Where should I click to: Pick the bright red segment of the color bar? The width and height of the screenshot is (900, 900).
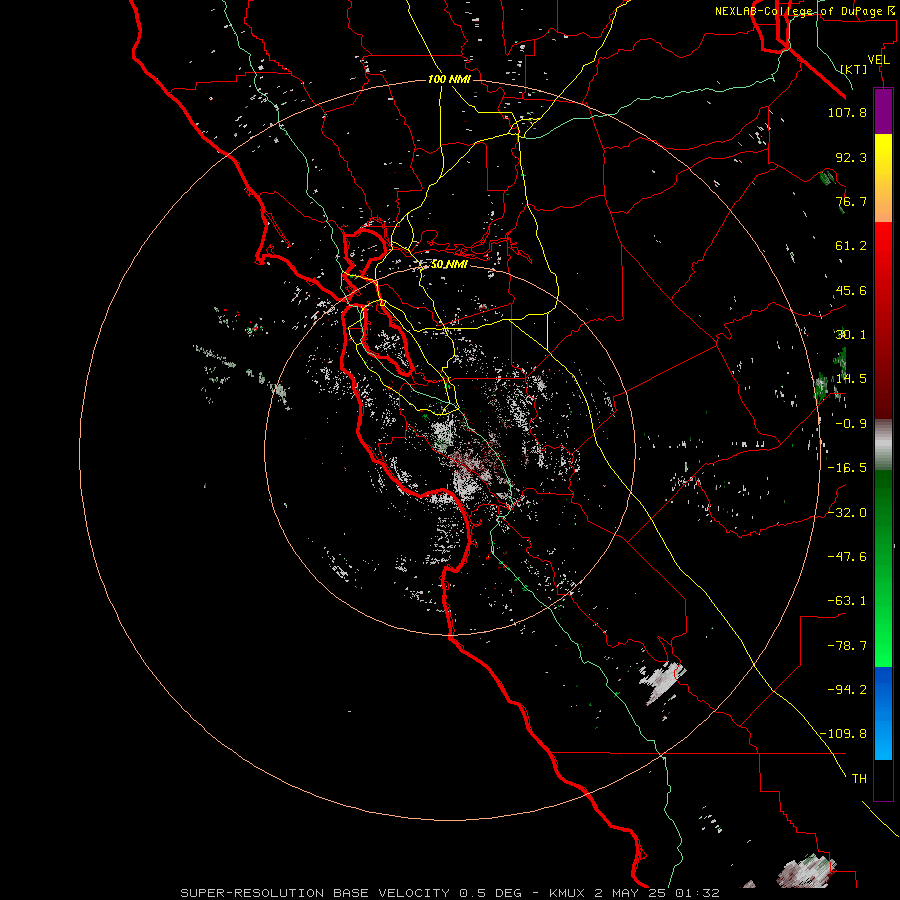click(x=883, y=320)
